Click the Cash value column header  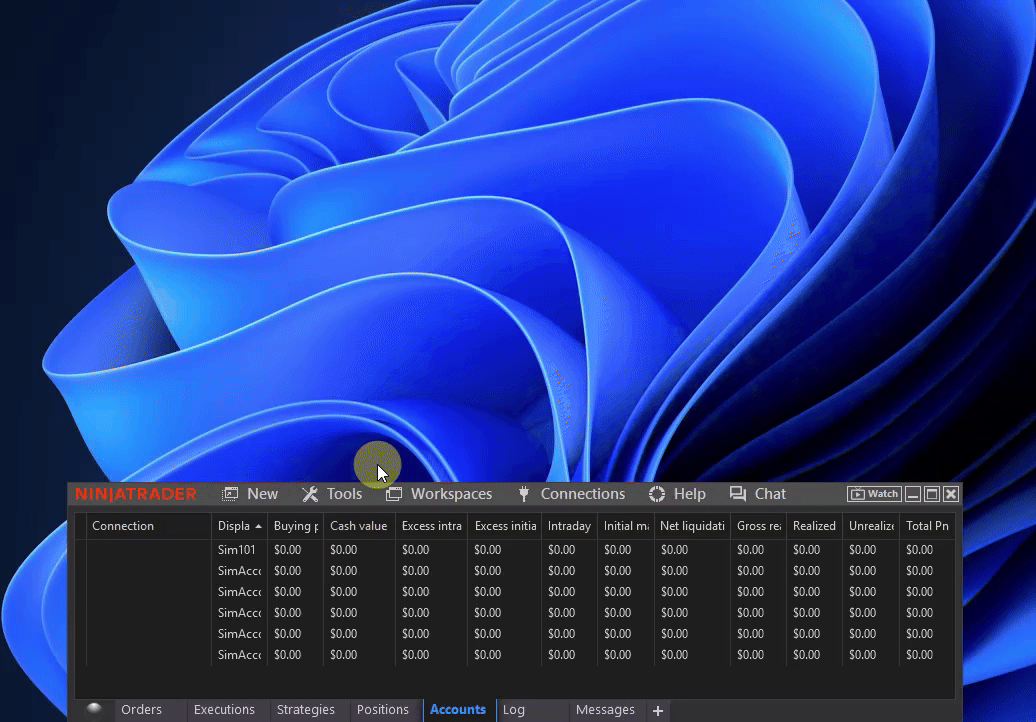(x=358, y=526)
